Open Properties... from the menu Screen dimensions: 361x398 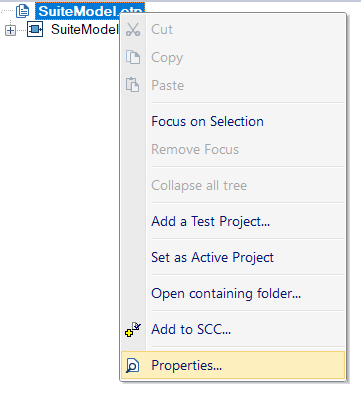pyautogui.click(x=233, y=365)
